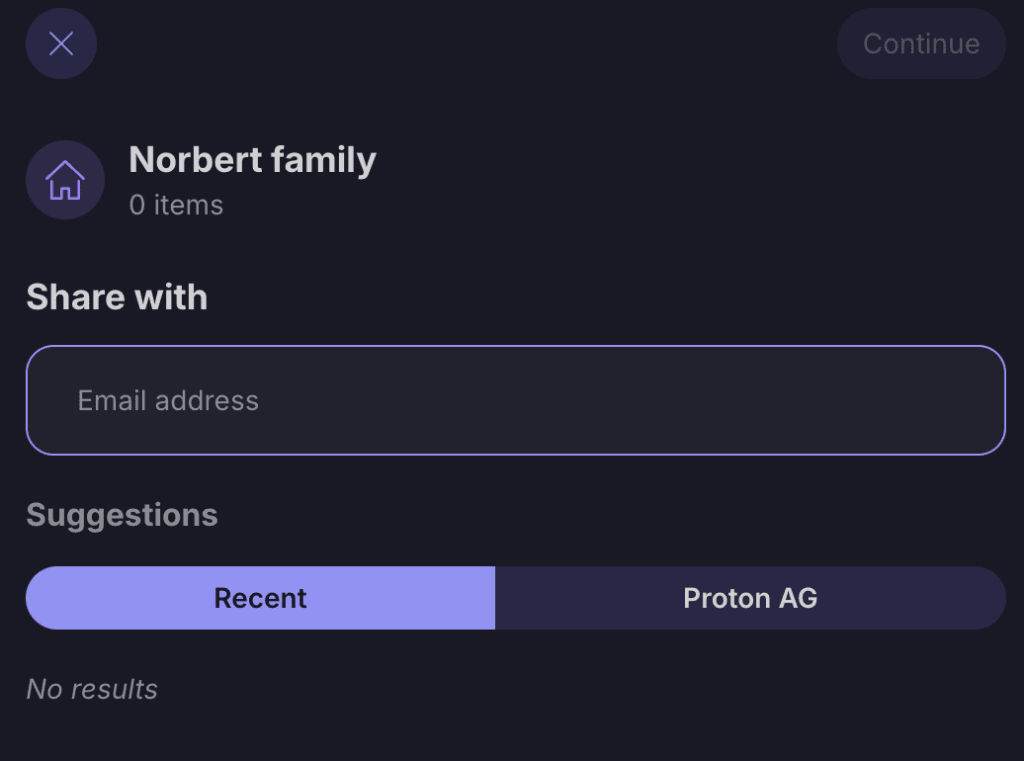Focus the Email address input field
Viewport: 1024px width, 761px height.
[515, 400]
